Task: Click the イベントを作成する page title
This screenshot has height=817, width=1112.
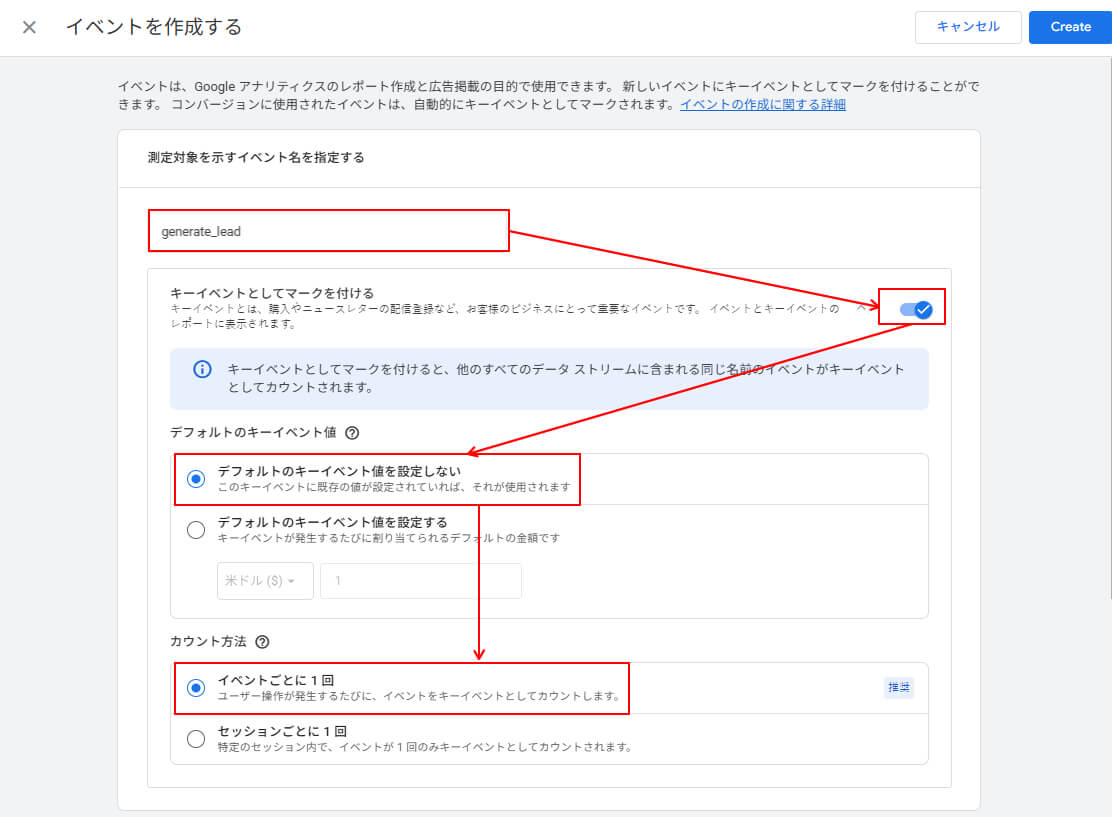Action: 154,27
